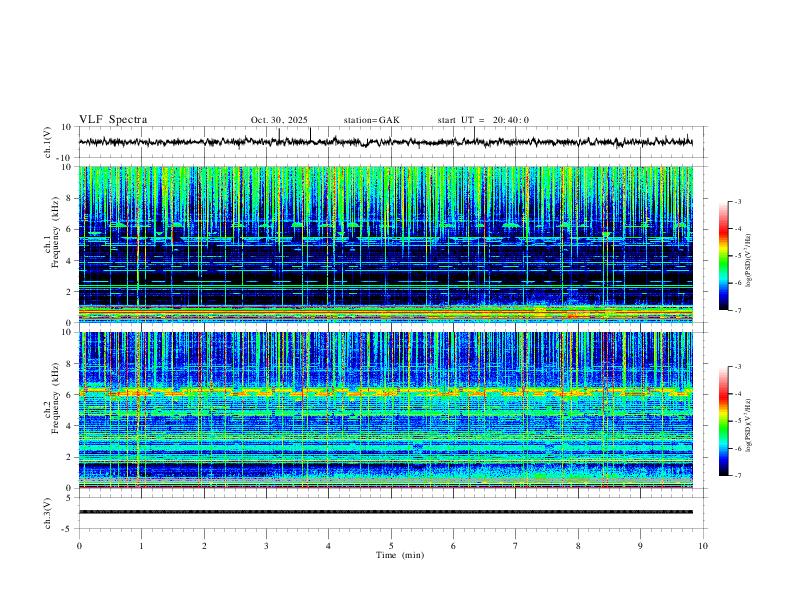Viewport: 792px width, 612px height.
Task: Click the "5" tick on ch.3(V) axis
Action: point(69,497)
